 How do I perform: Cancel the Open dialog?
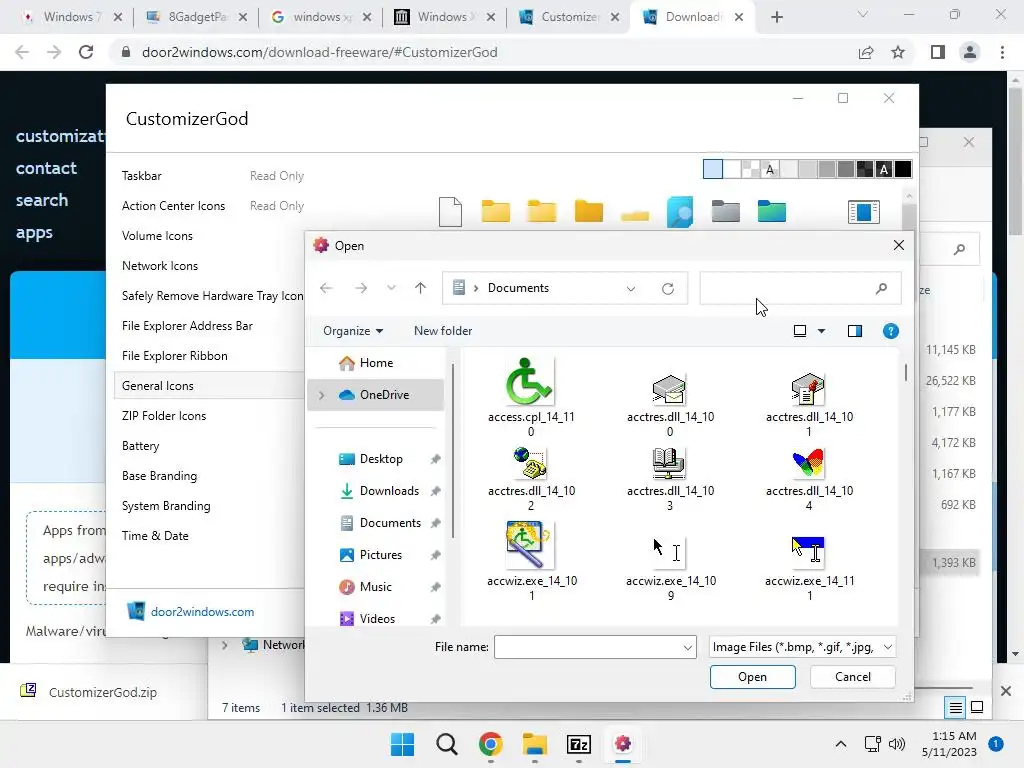point(853,677)
